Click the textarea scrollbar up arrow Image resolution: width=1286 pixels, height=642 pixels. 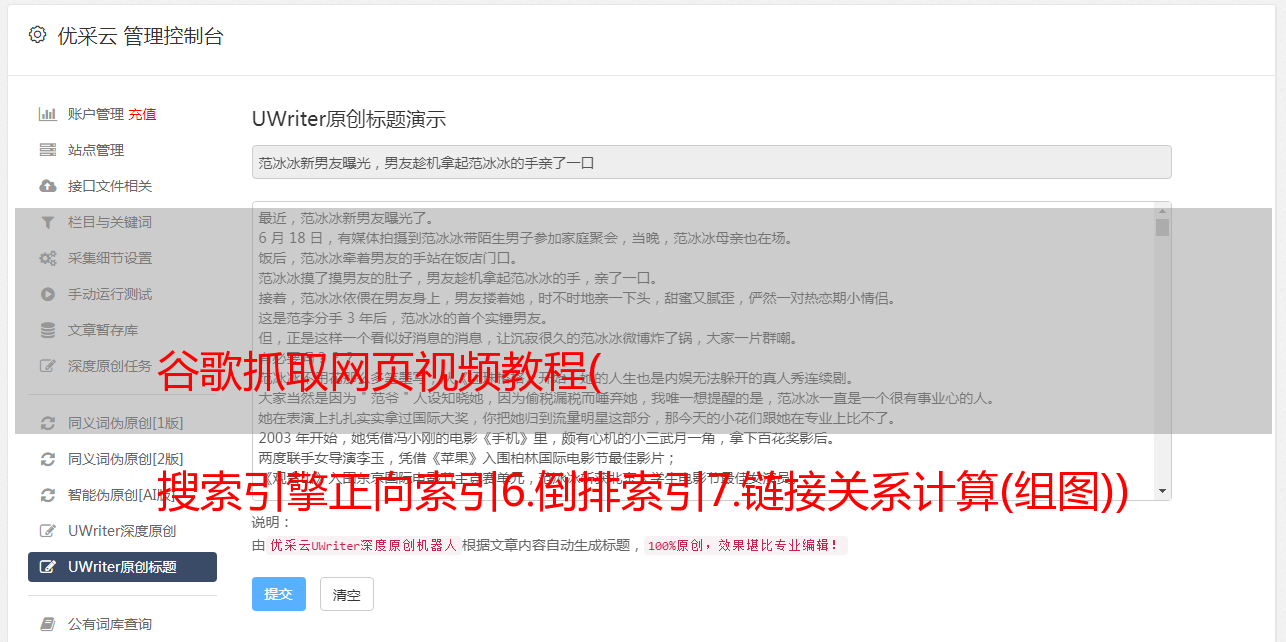tap(1162, 210)
